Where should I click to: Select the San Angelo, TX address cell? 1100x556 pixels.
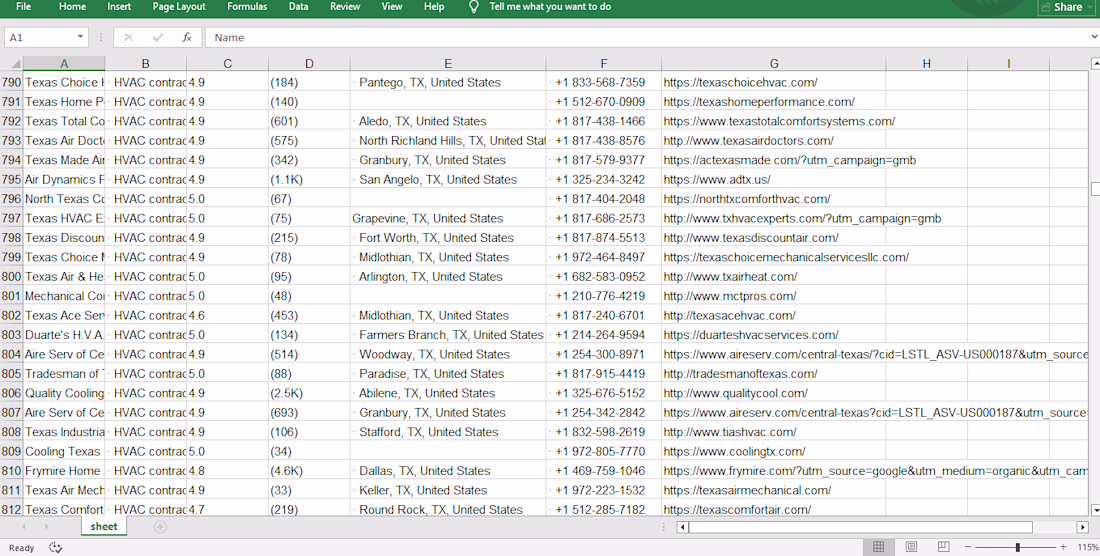tap(448, 179)
